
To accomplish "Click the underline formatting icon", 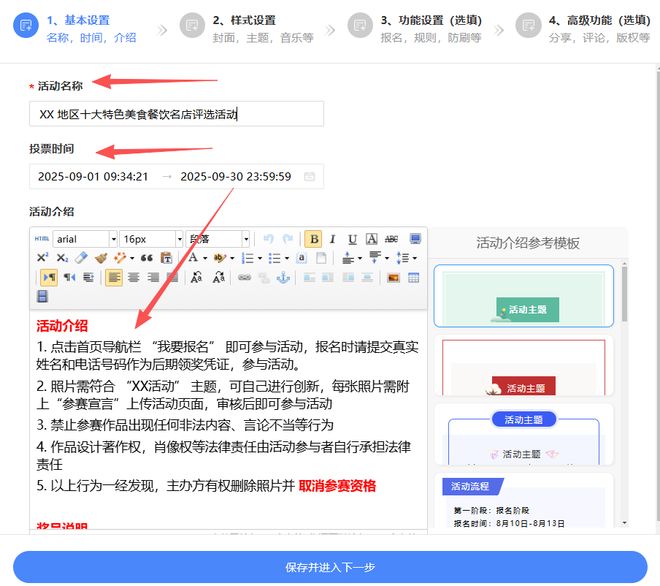I will 352,239.
